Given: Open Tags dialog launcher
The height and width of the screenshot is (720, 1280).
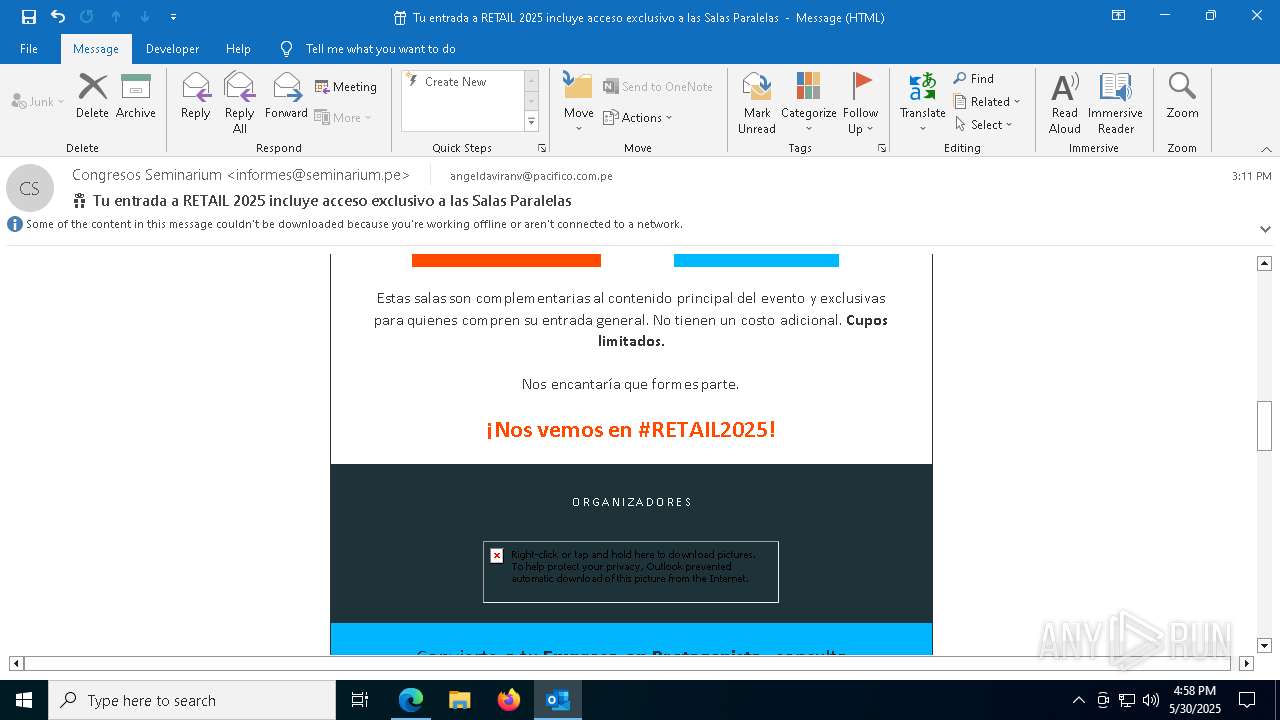Looking at the screenshot, I should [882, 148].
